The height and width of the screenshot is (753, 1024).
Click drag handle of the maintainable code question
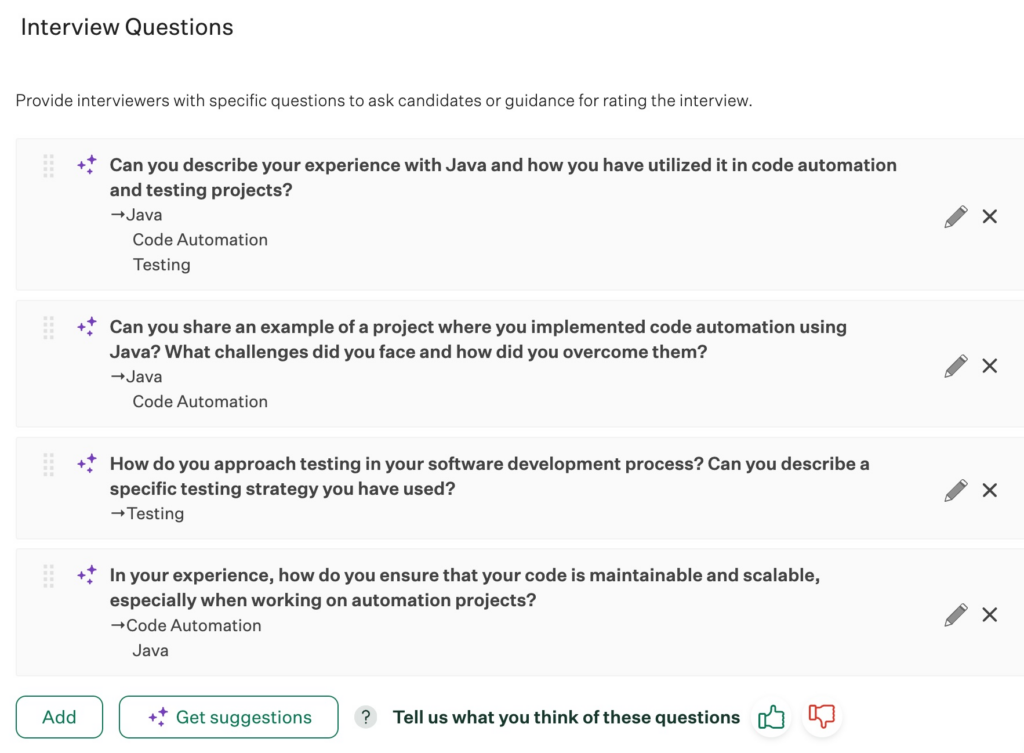click(x=48, y=576)
